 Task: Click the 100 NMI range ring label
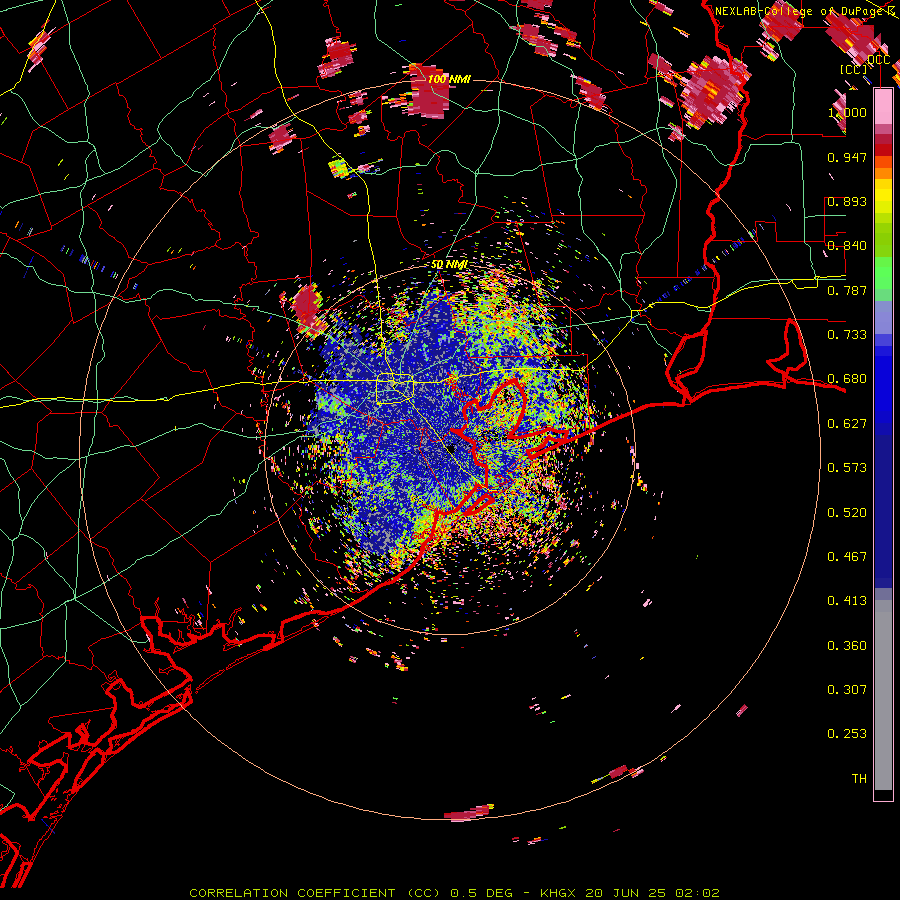click(x=449, y=79)
